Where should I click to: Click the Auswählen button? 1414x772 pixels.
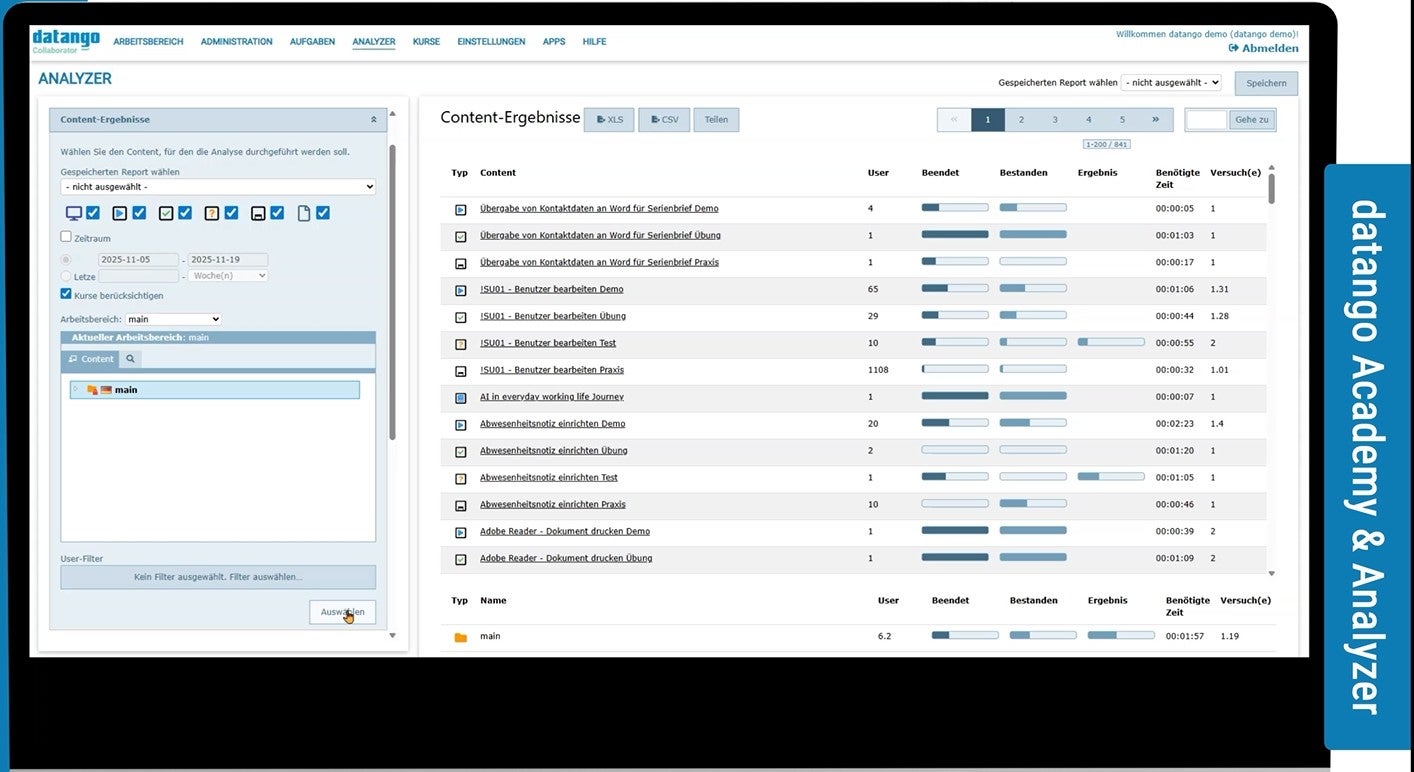tap(343, 612)
